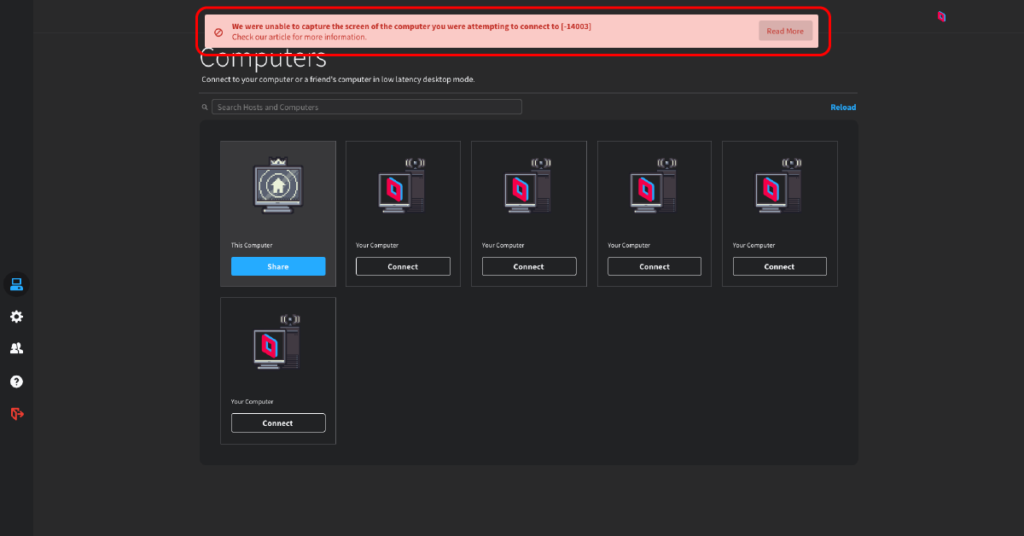Image resolution: width=1024 pixels, height=536 pixels.
Task: Connect to the third Your Computer in top row
Action: (x=654, y=267)
